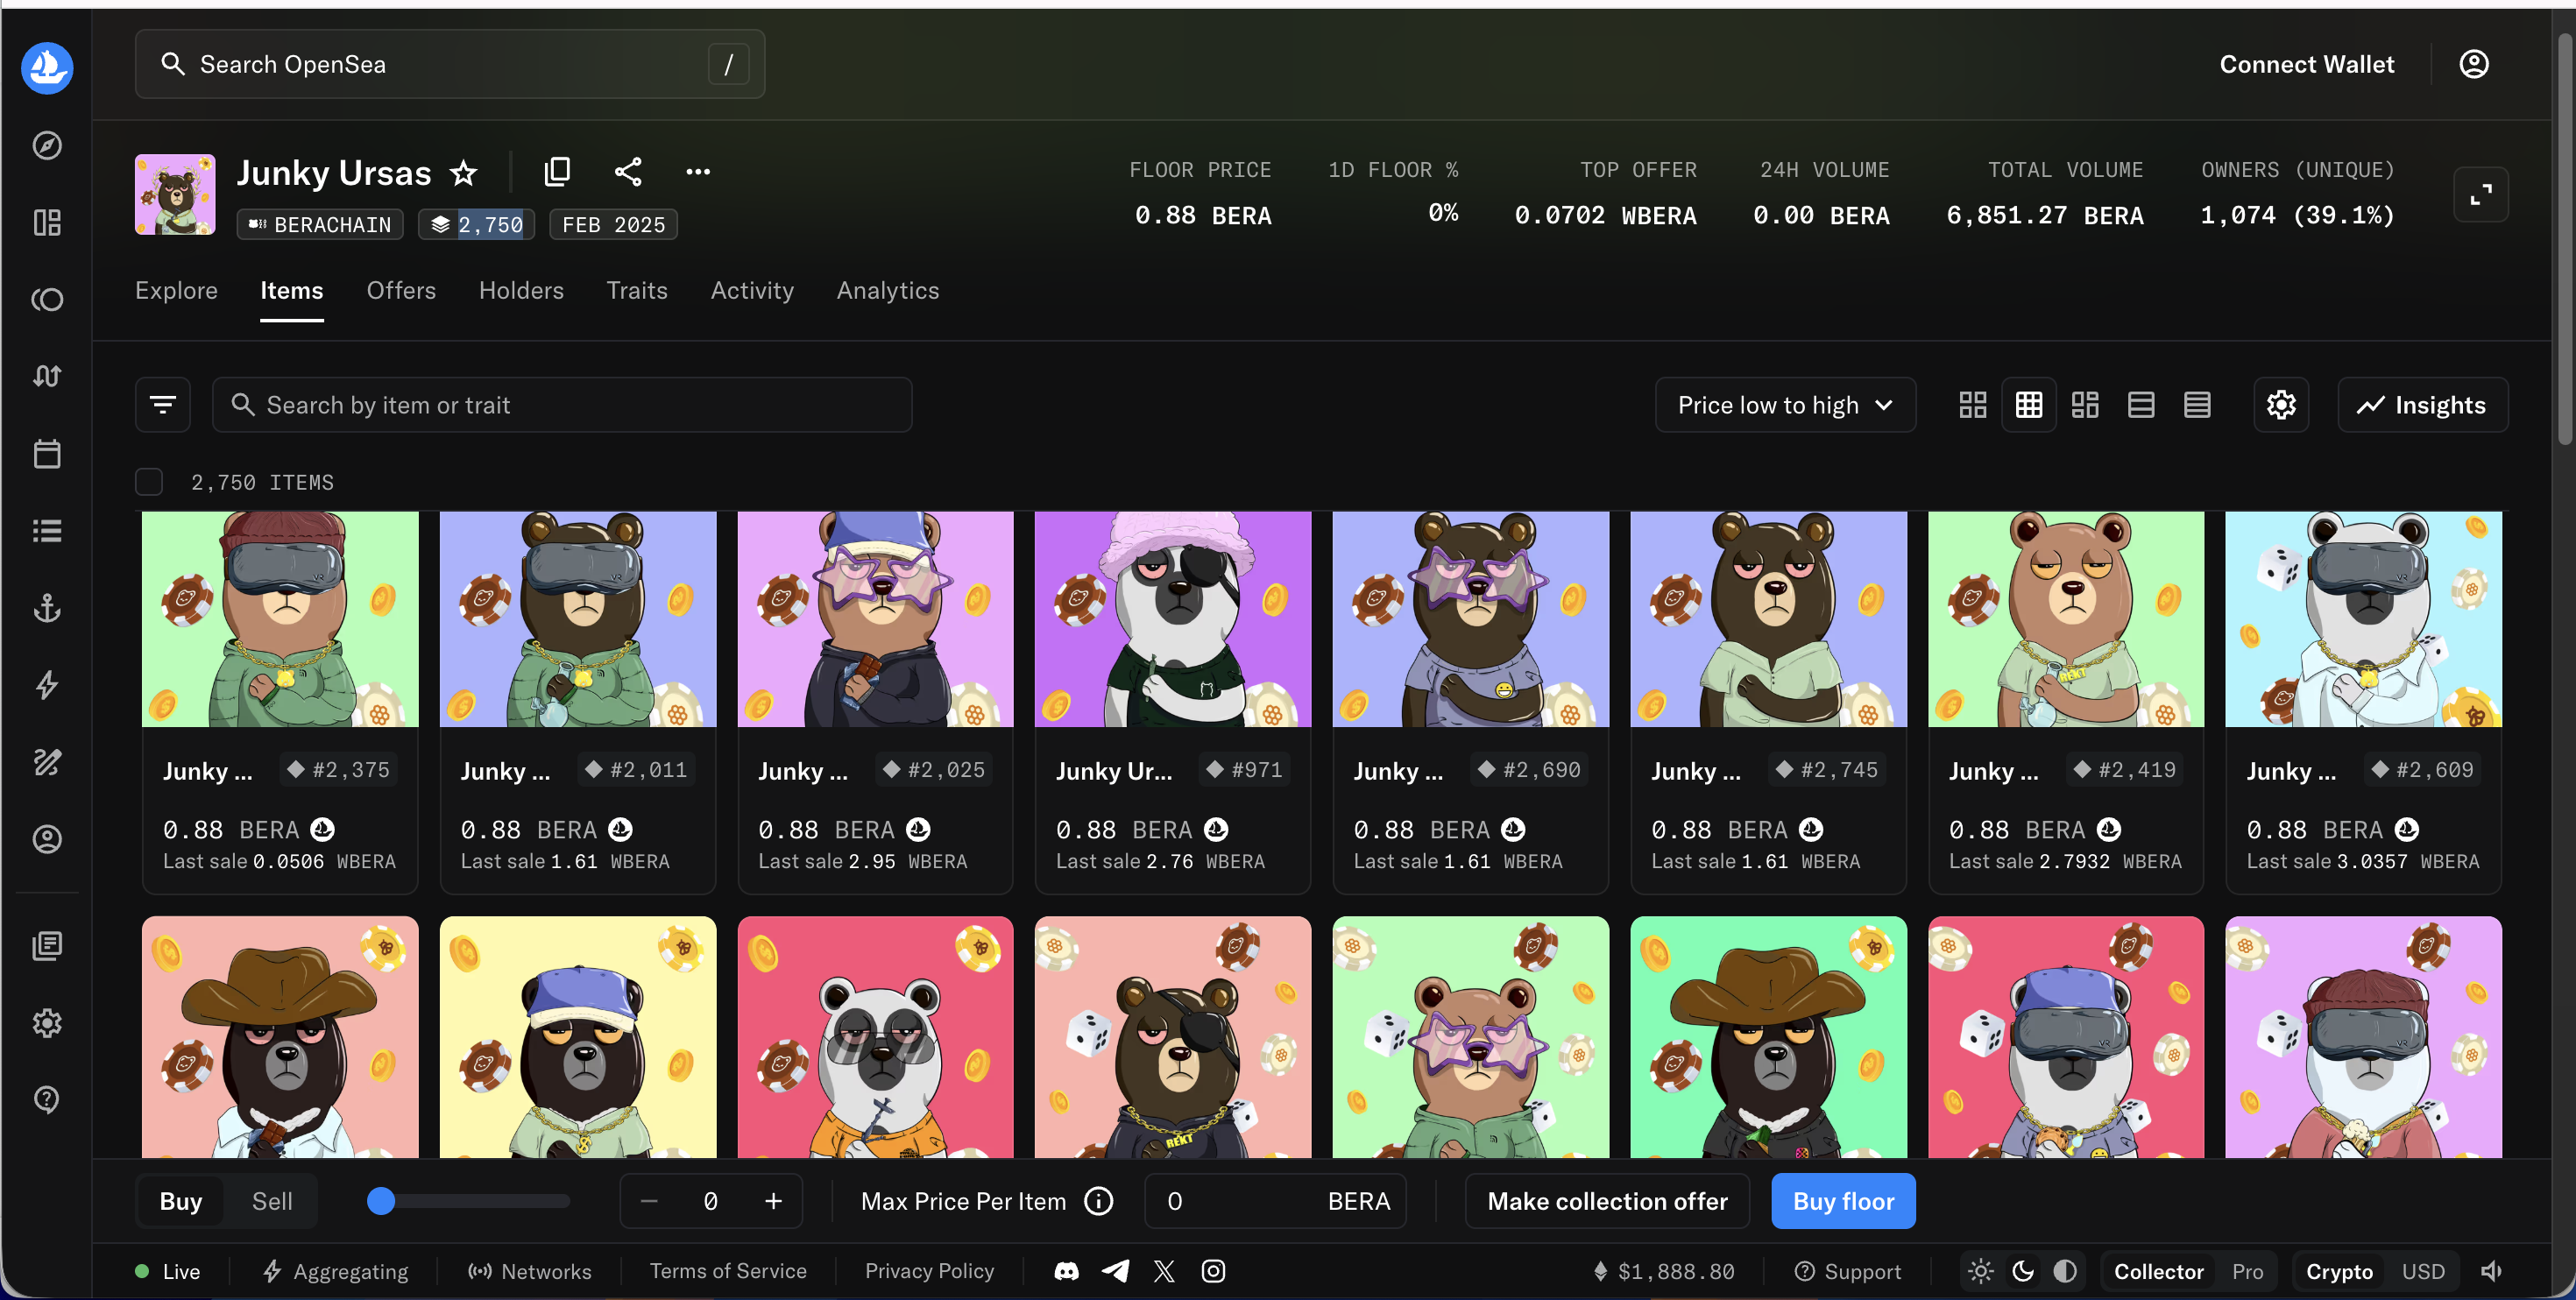This screenshot has width=2576, height=1300.
Task: Open the sidebar news document icon
Action: tap(47, 946)
